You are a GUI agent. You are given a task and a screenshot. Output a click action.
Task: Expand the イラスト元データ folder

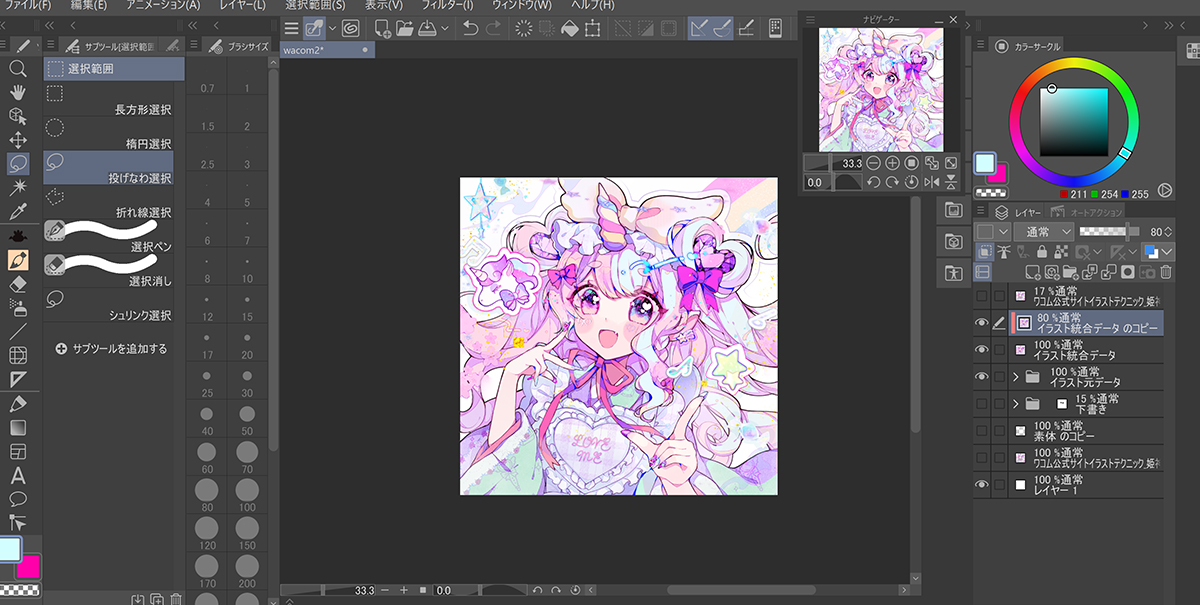point(1016,376)
